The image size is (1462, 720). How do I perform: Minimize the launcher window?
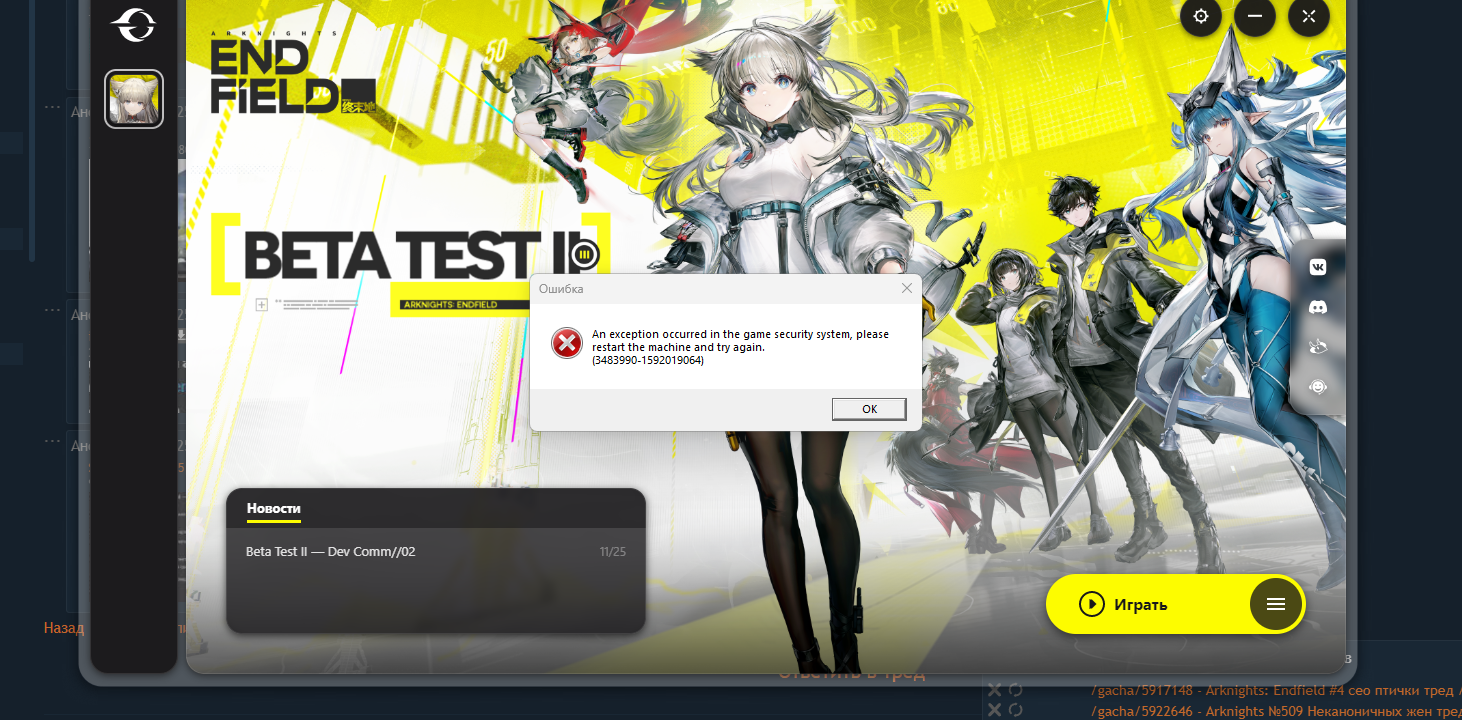pyautogui.click(x=1254, y=16)
